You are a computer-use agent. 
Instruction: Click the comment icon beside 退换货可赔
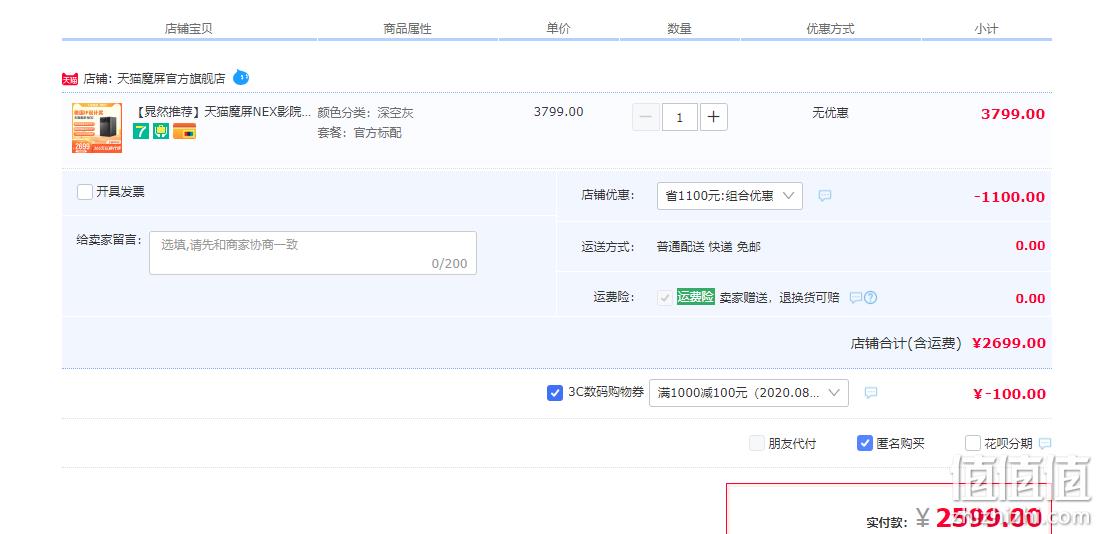pyautogui.click(x=855, y=298)
